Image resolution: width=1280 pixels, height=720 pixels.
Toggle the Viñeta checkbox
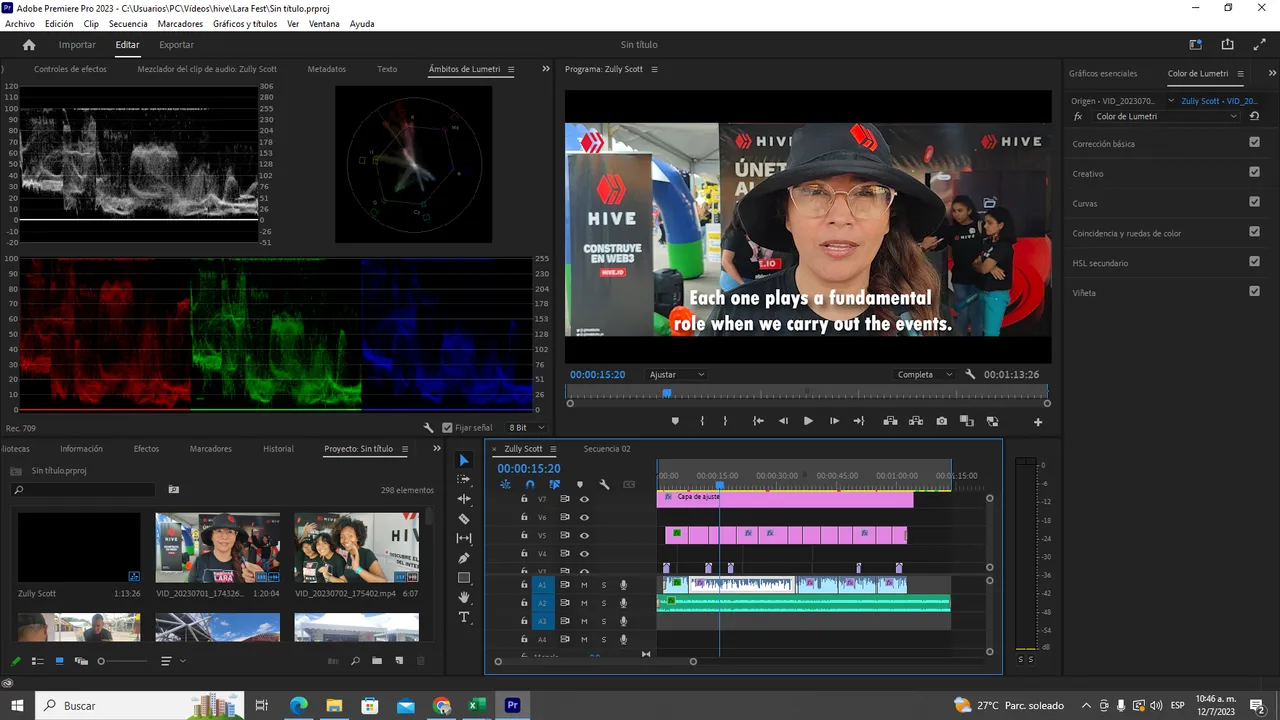(1254, 291)
